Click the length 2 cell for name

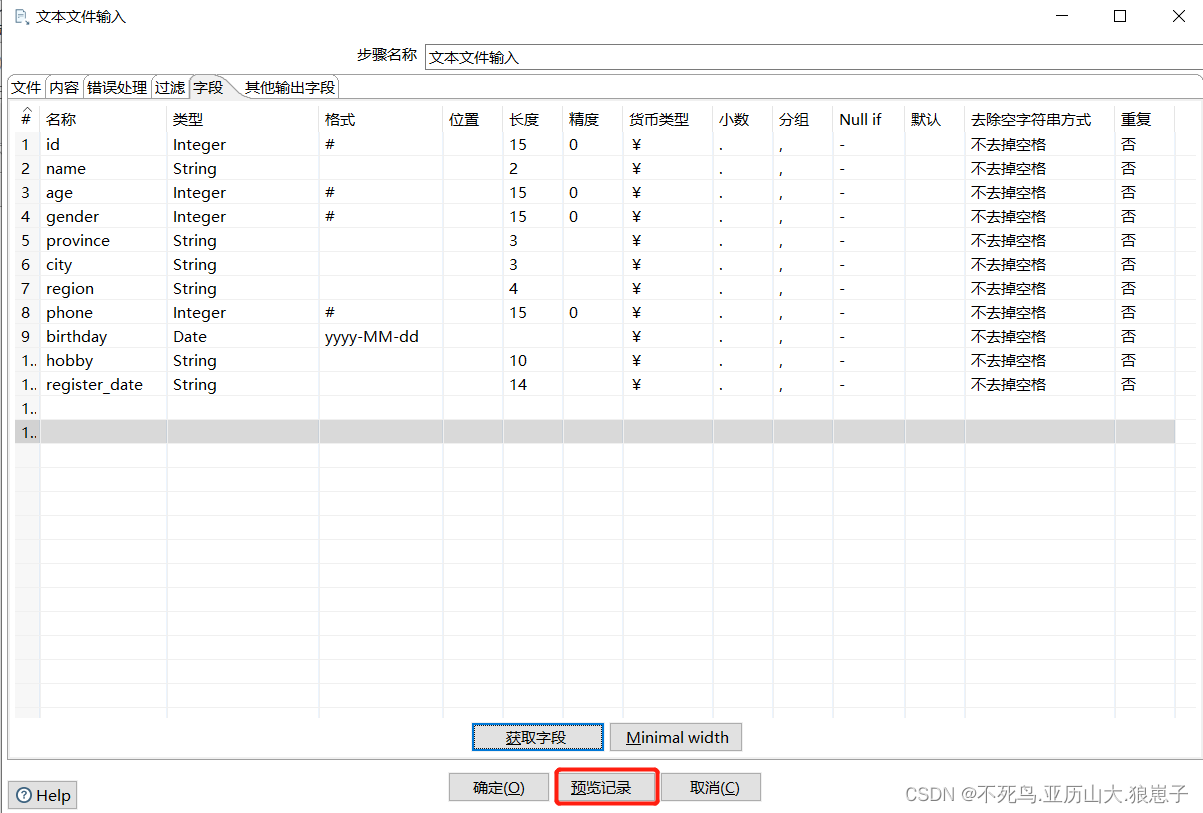click(533, 168)
